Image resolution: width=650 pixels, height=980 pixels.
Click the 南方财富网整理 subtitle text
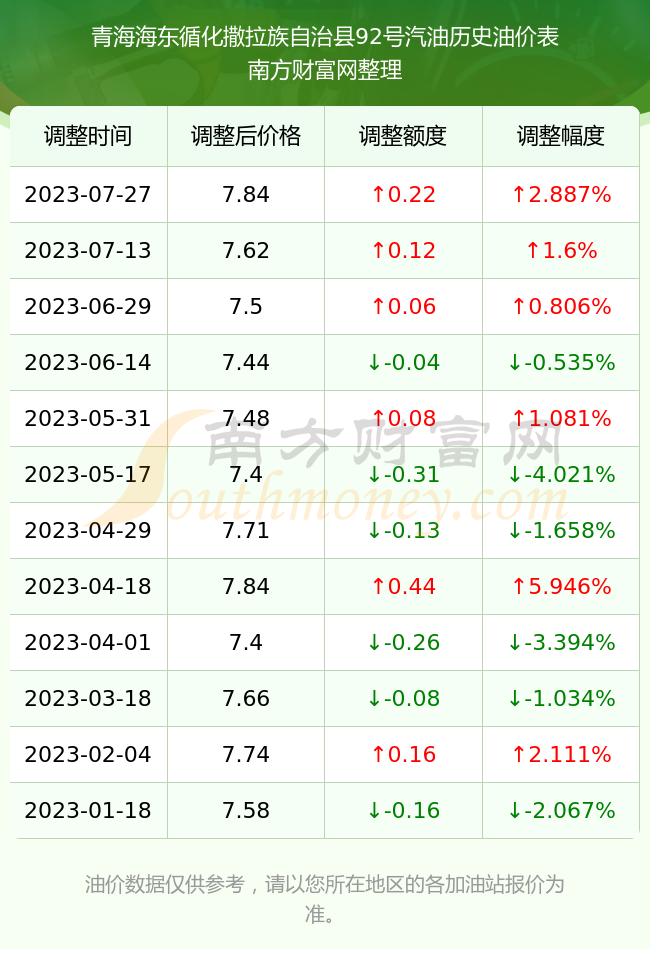pos(325,69)
